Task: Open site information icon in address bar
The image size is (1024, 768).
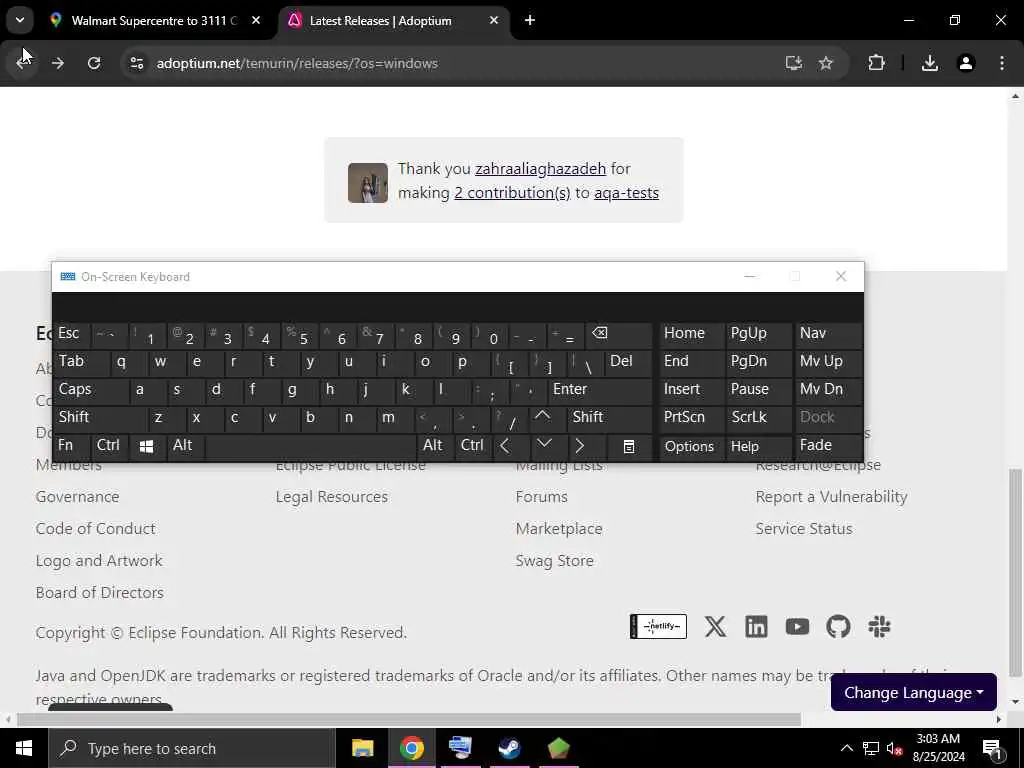Action: pyautogui.click(x=136, y=63)
